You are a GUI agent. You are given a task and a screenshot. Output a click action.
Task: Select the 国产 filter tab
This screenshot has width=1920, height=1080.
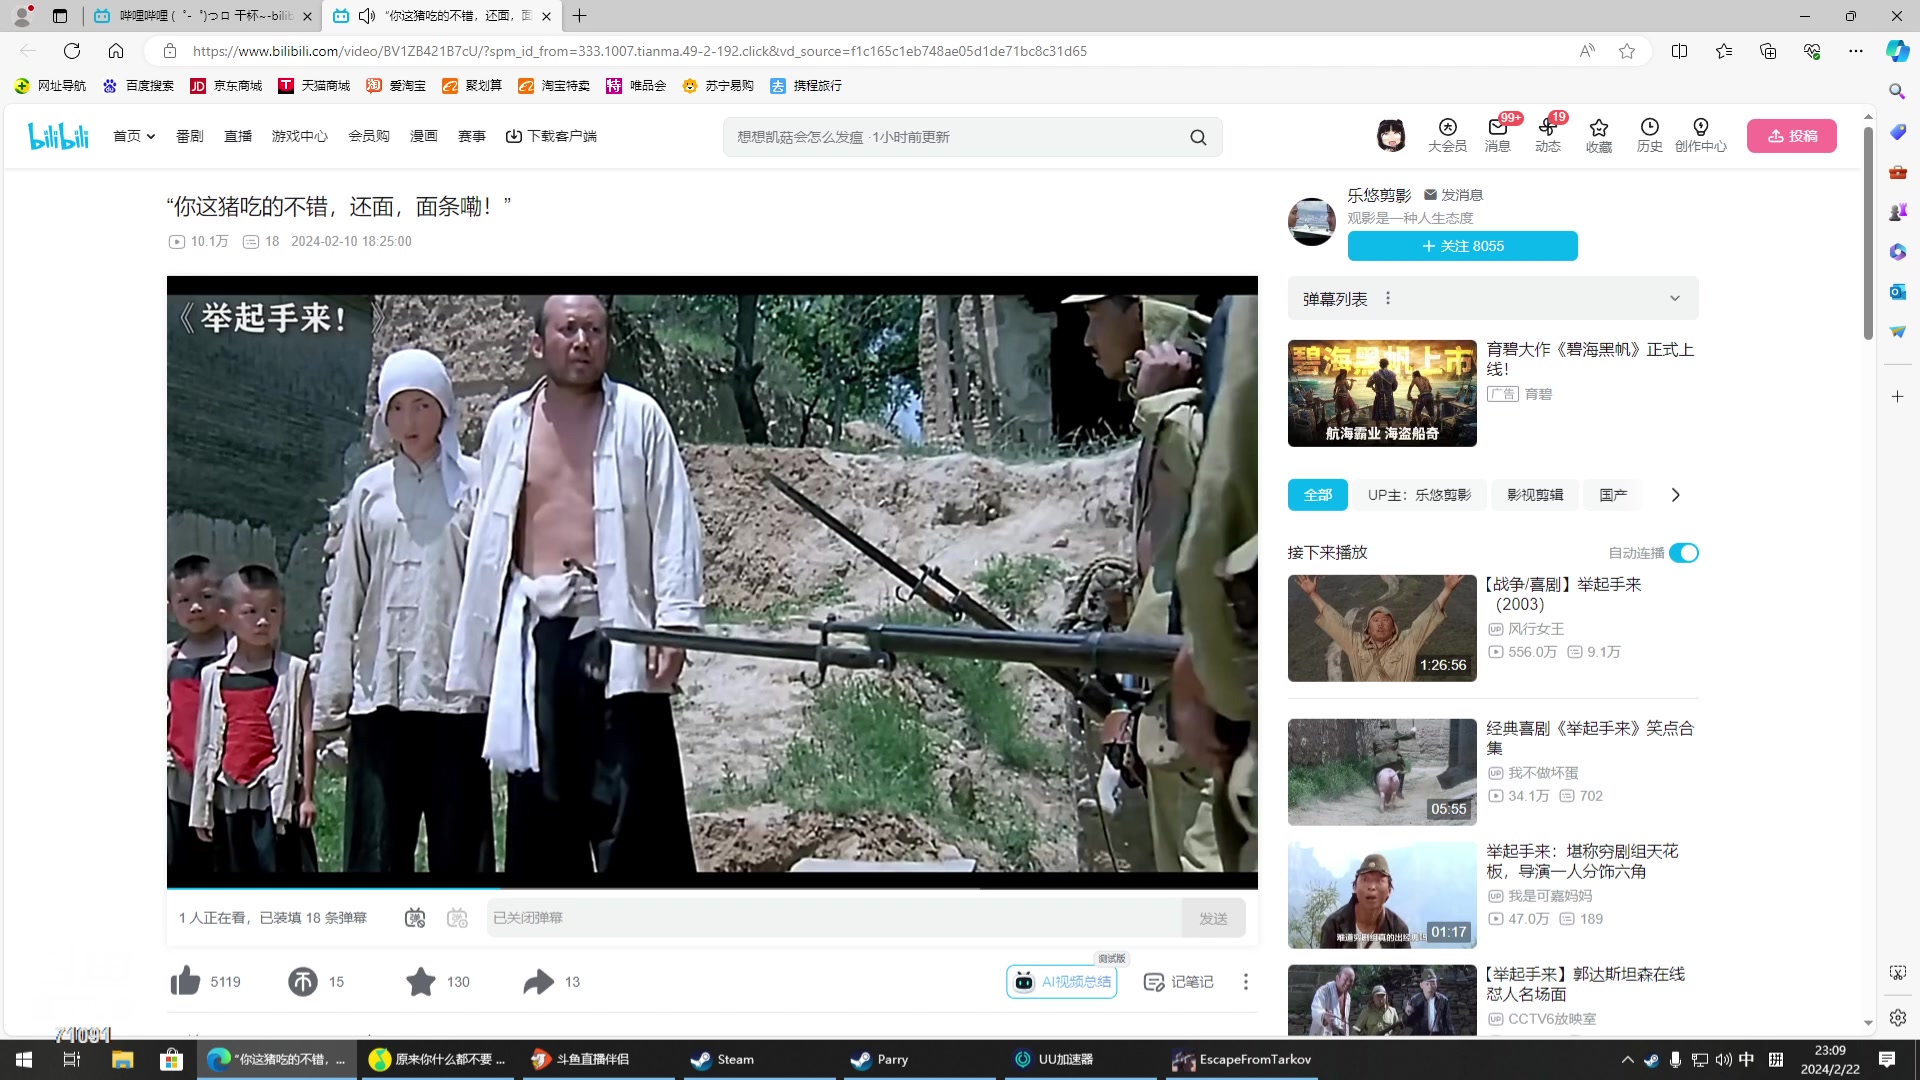point(1613,495)
